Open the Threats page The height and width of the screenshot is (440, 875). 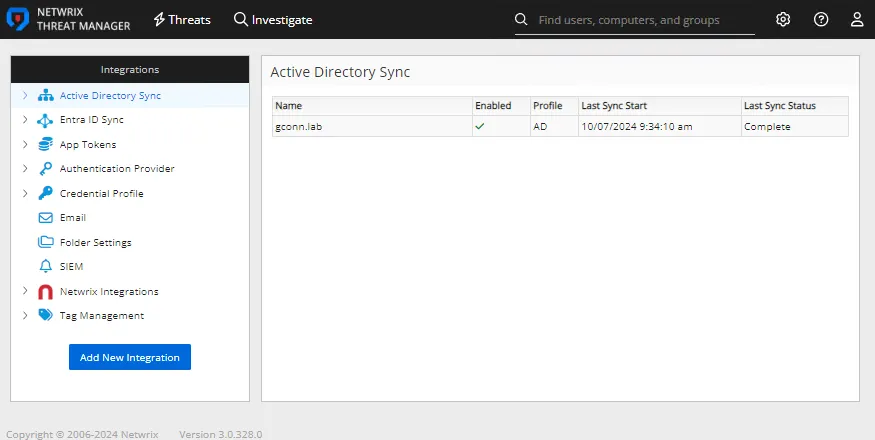click(182, 20)
